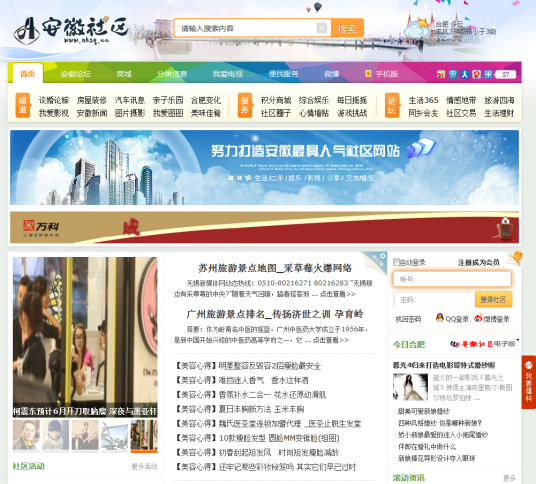Image resolution: width=536 pixels, height=484 pixels.
Task: Open the 生活365 forum link
Action: pyautogui.click(x=423, y=100)
